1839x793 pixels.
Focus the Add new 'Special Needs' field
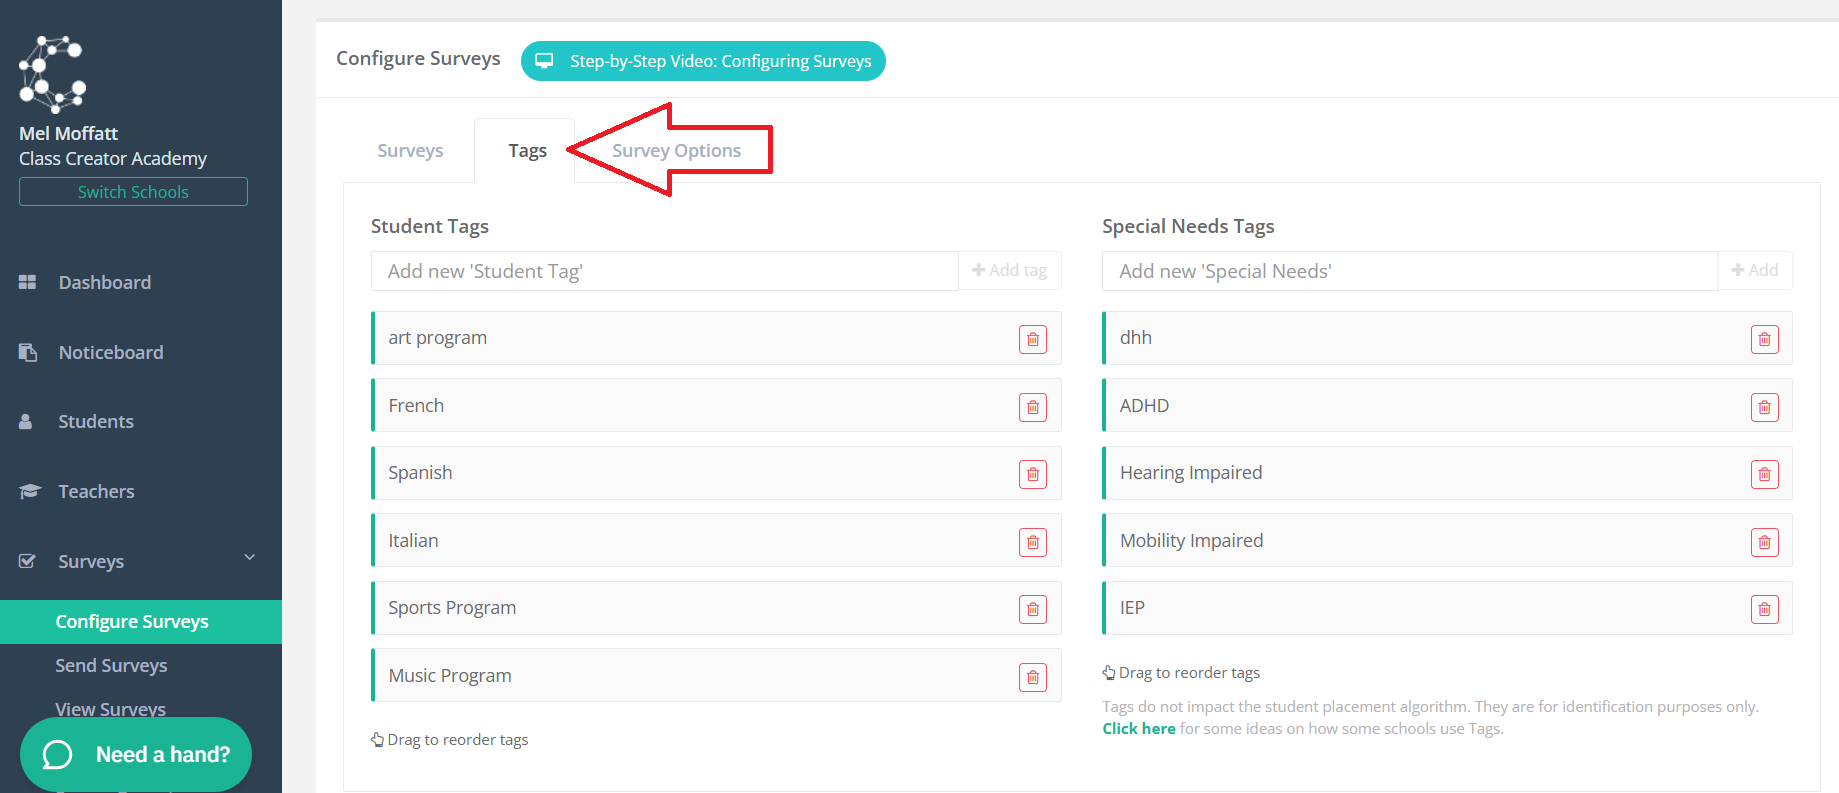point(1410,271)
